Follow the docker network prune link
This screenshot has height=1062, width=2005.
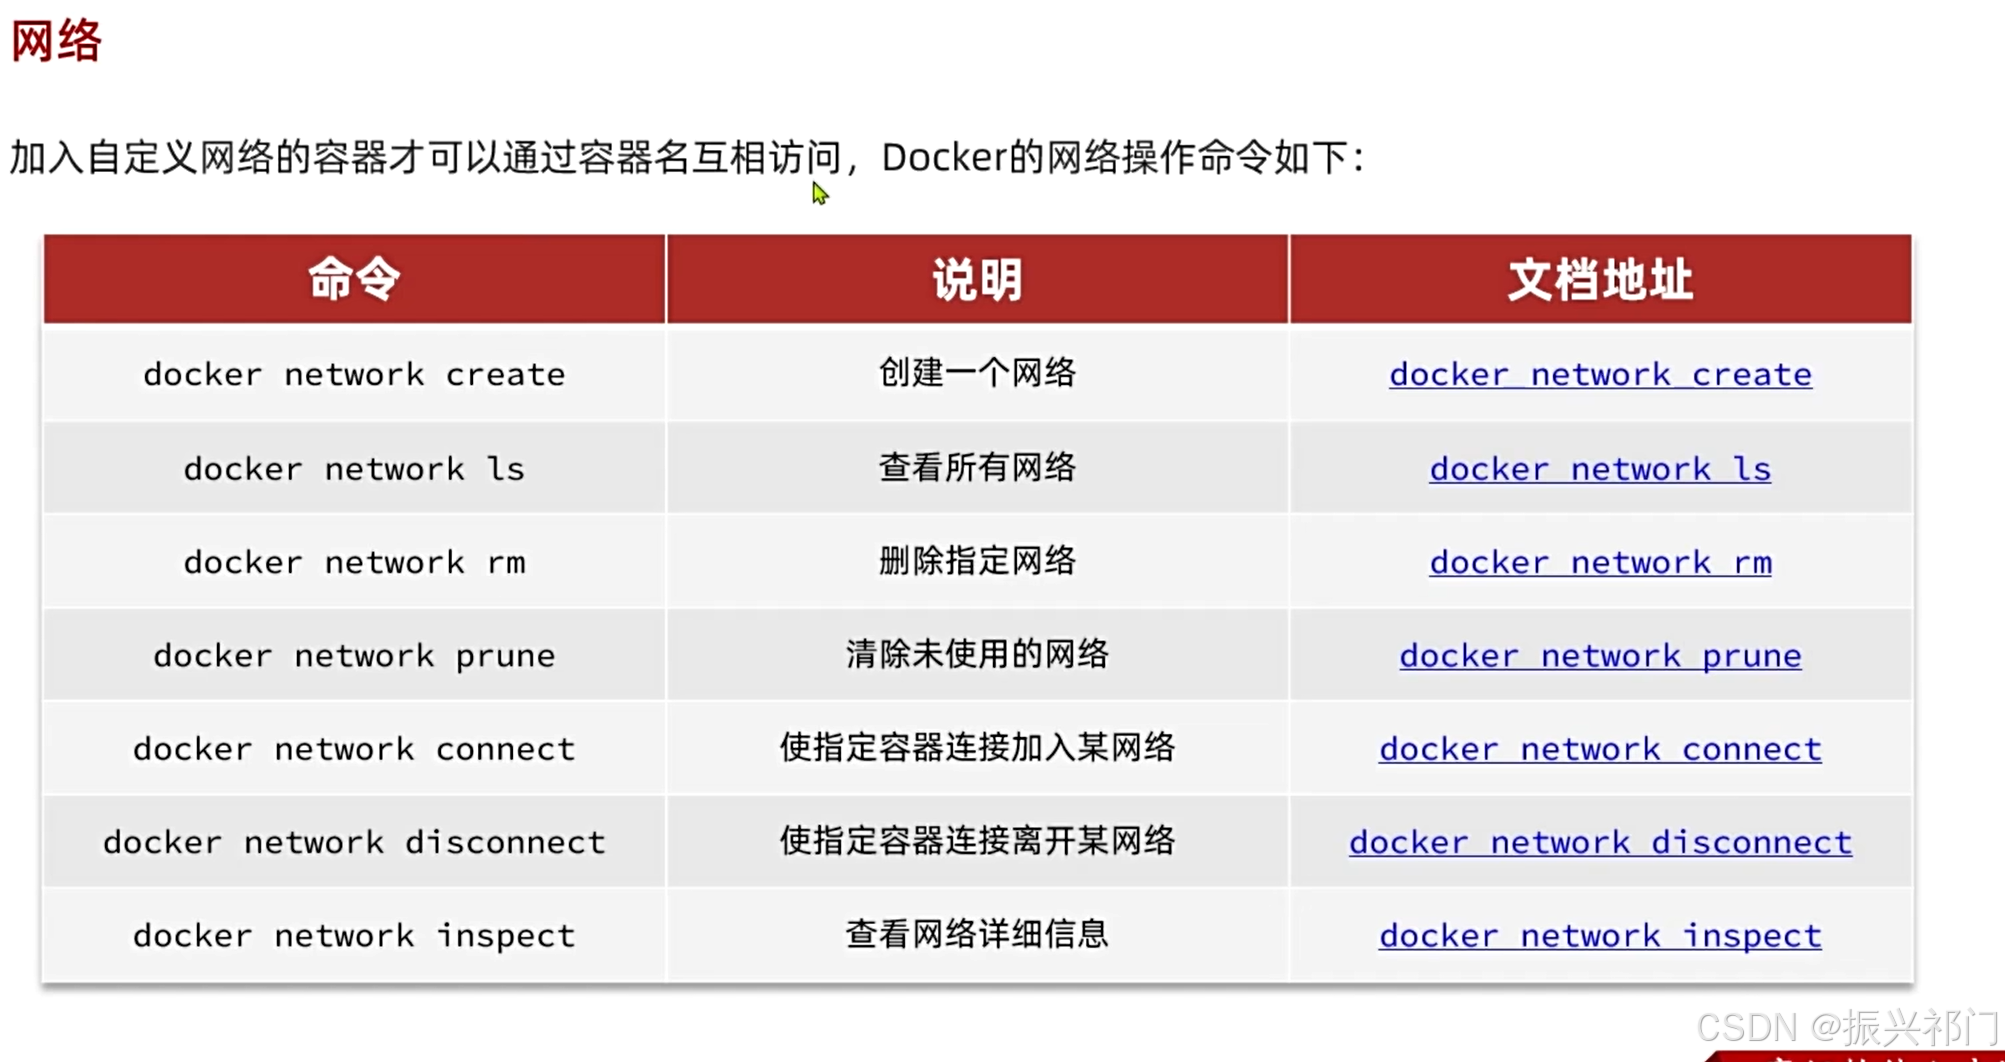(x=1600, y=656)
